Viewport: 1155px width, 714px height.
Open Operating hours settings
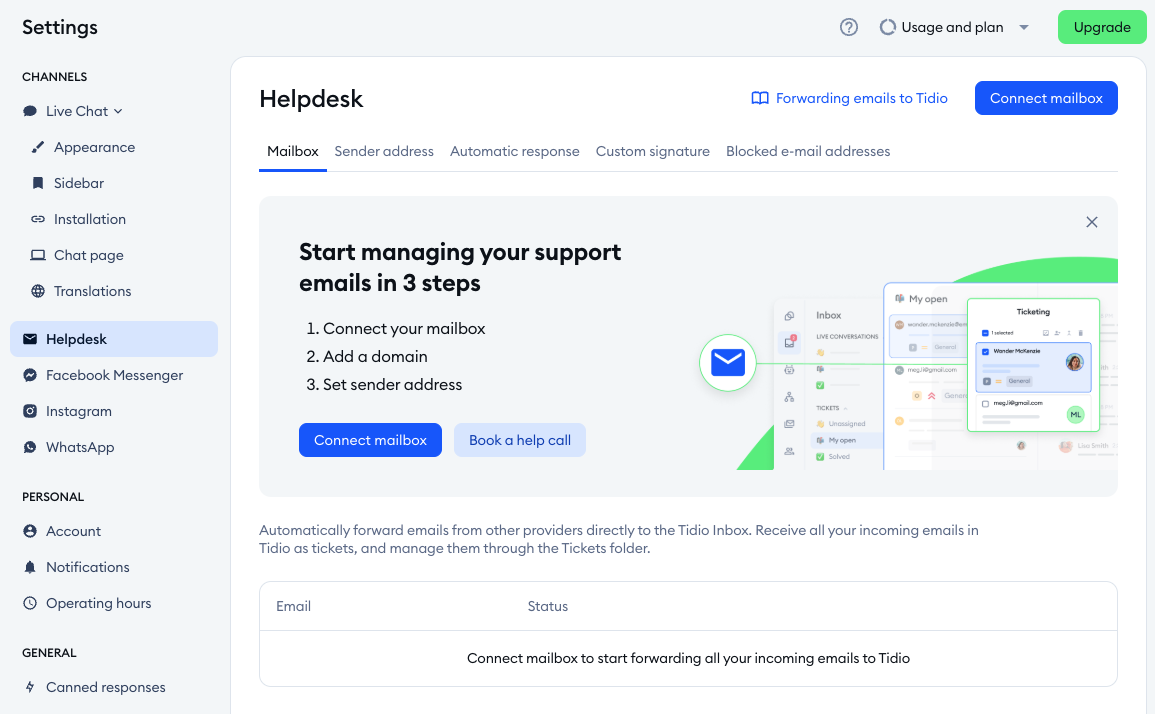99,603
